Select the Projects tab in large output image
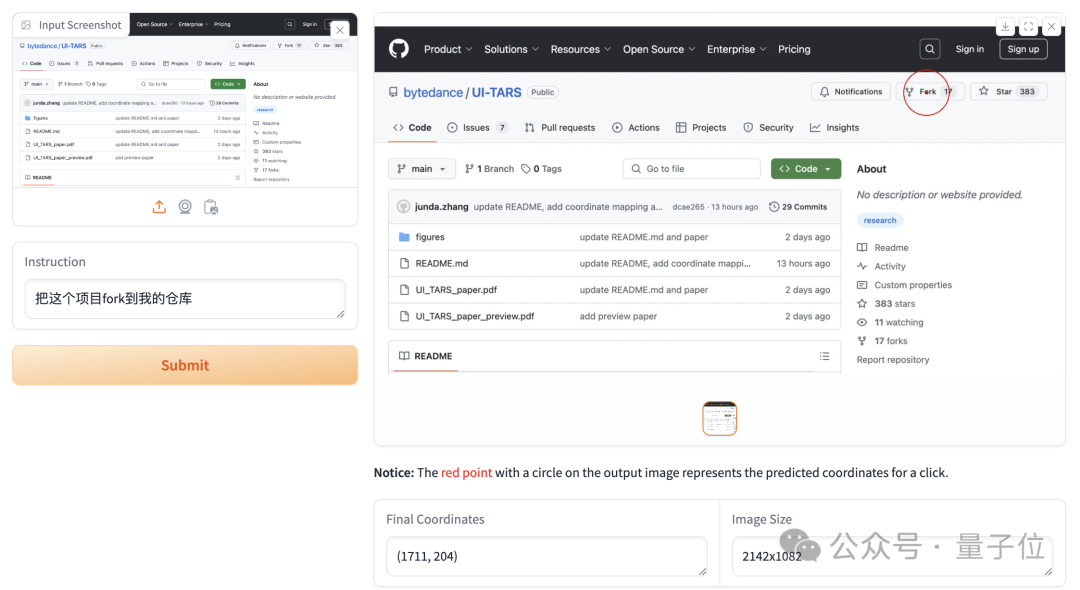Screen dimensions: 1080x590 700,127
